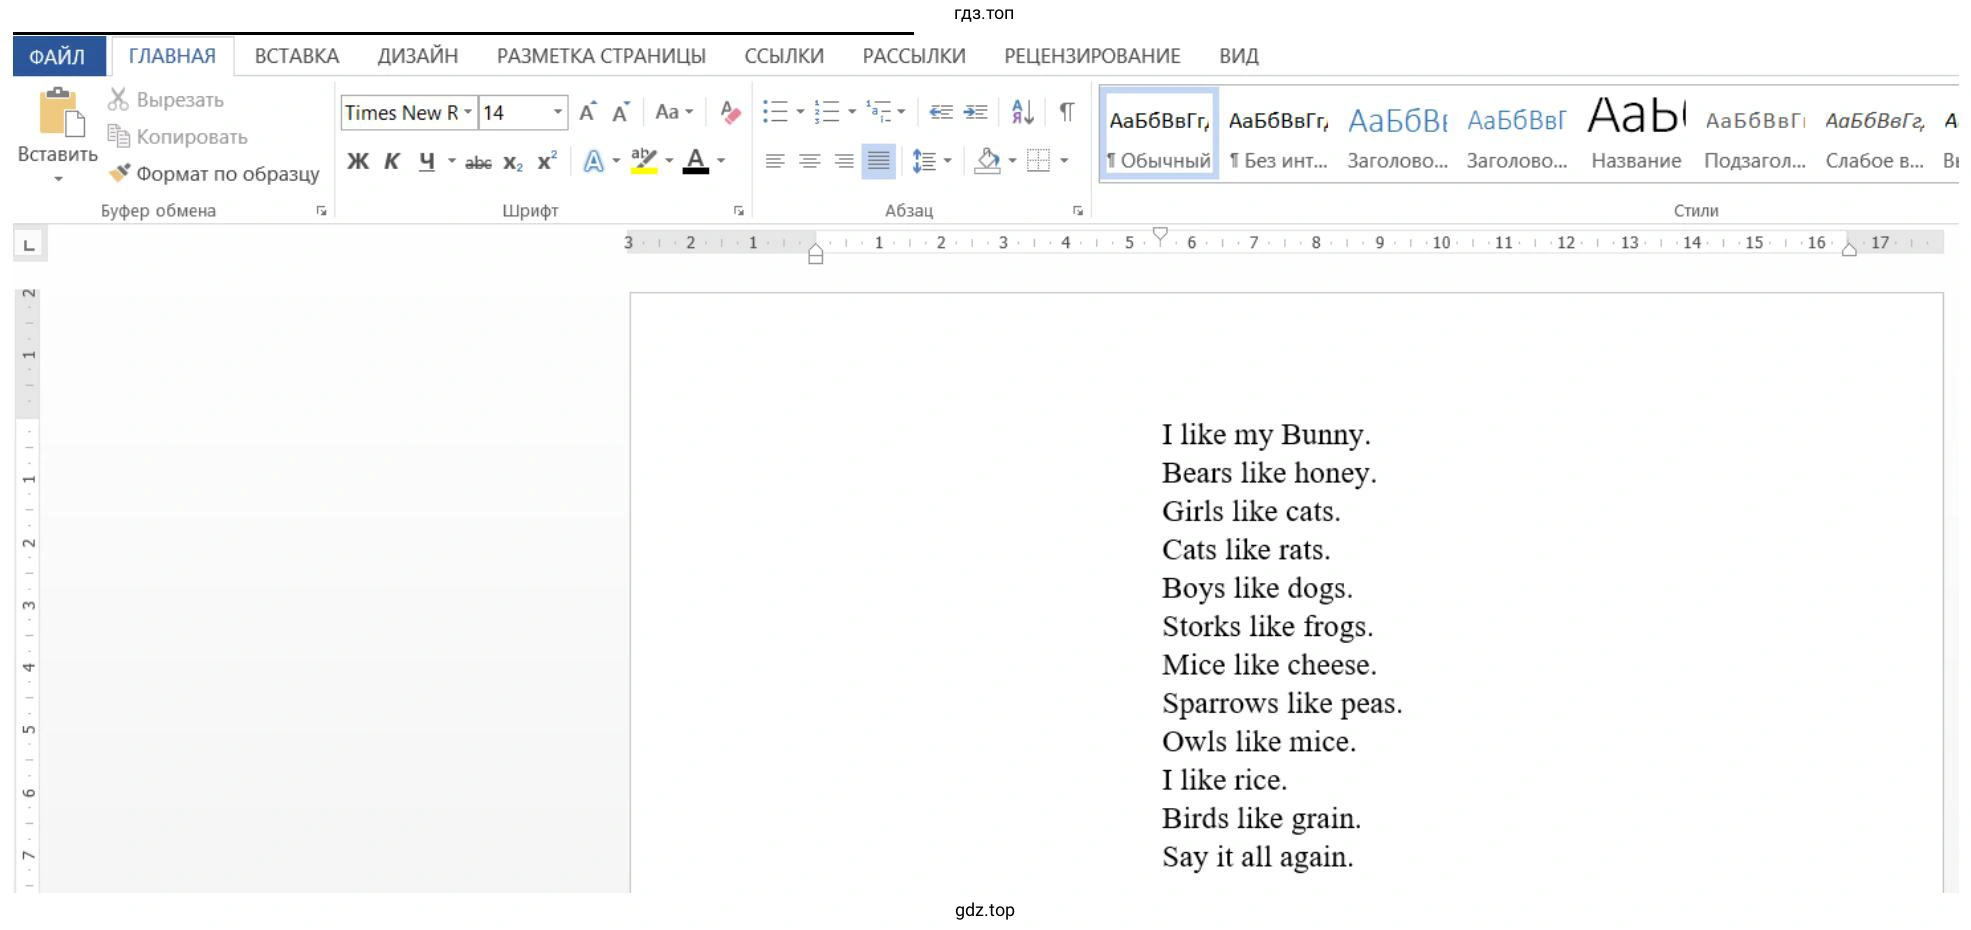This screenshot has height=930, width=1971.
Task: Click the Paste (Вставить) clipboard icon
Action: 60,112
